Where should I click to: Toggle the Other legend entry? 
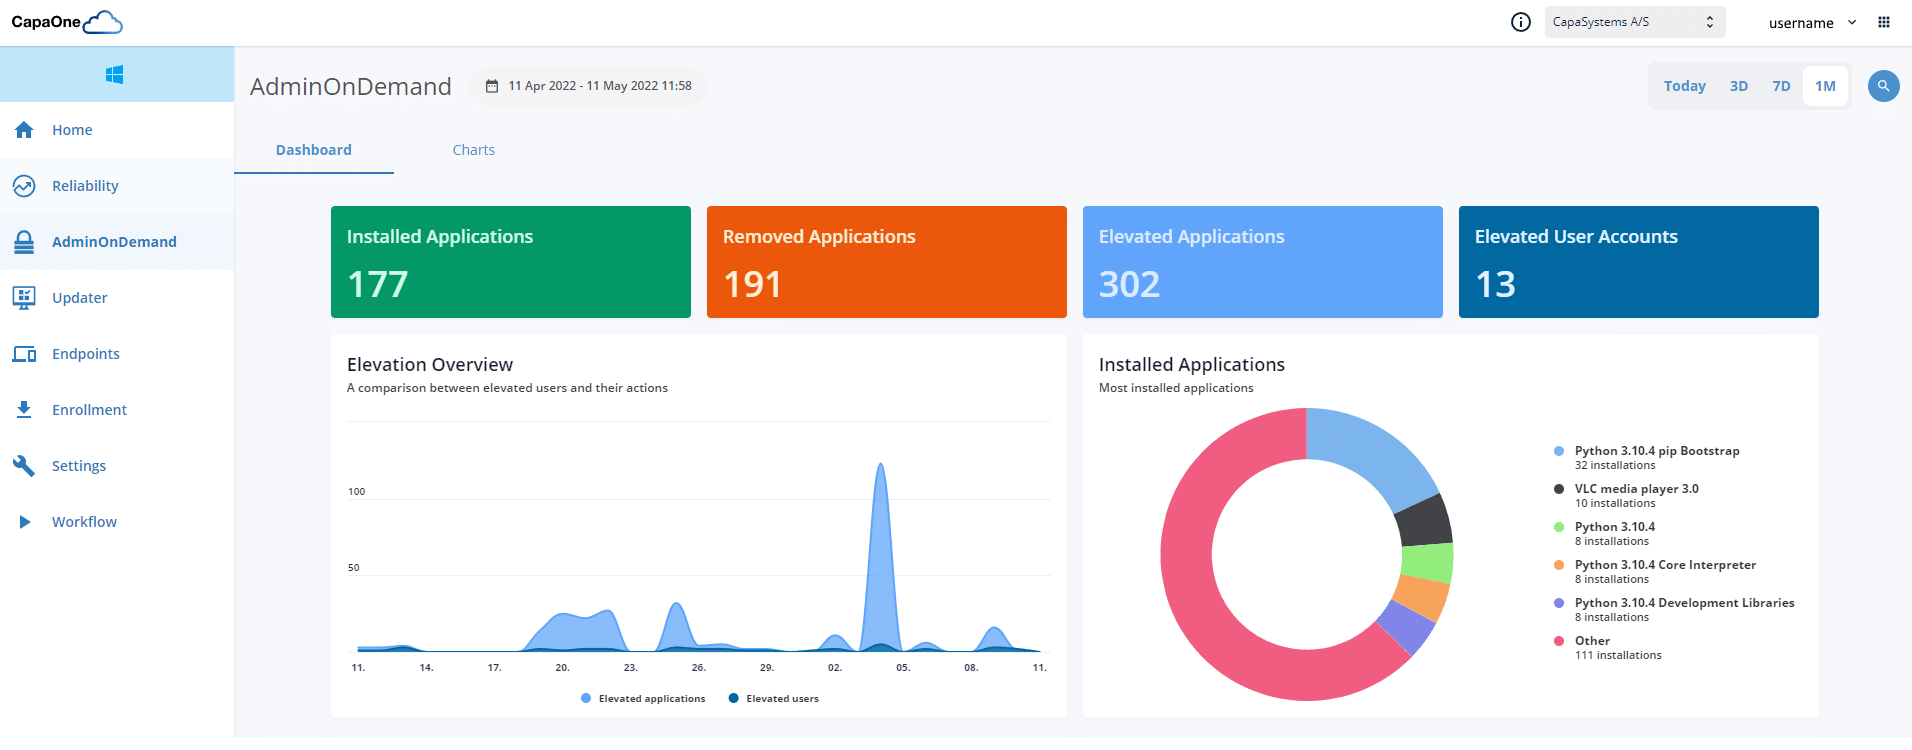coord(1607,647)
